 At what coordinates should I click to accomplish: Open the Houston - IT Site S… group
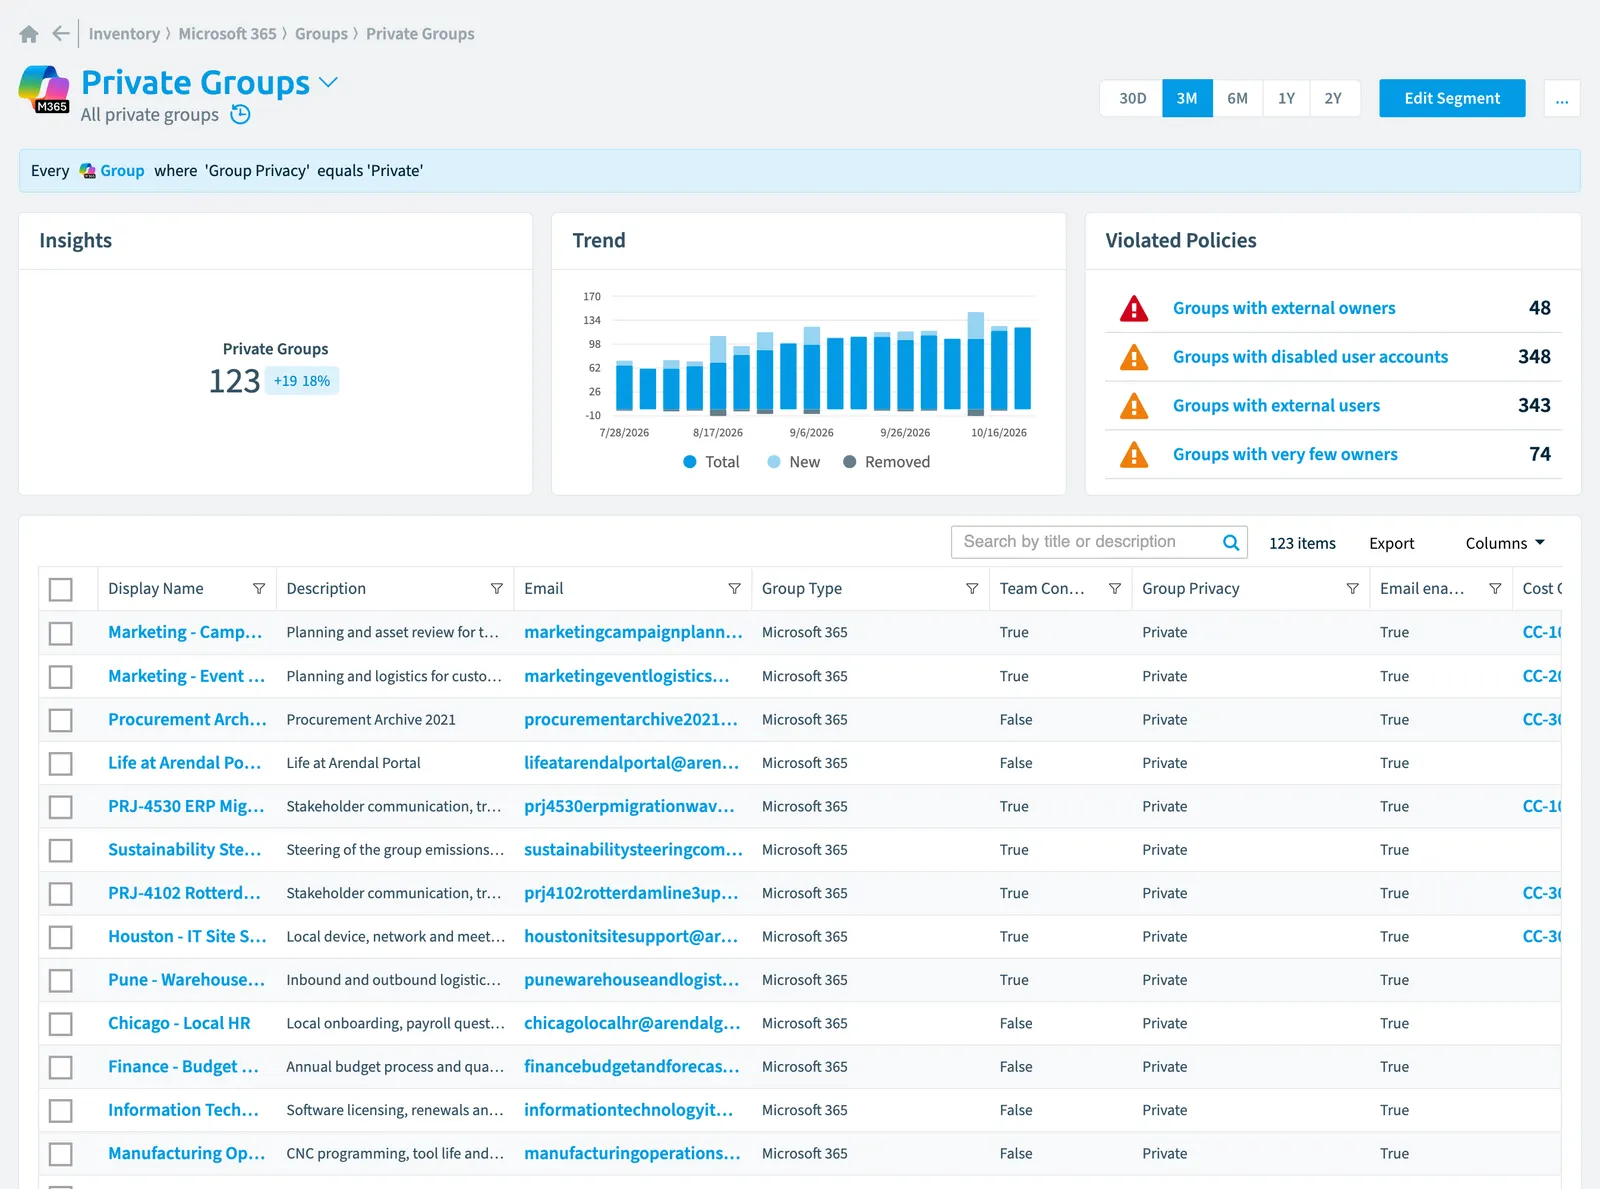[187, 937]
